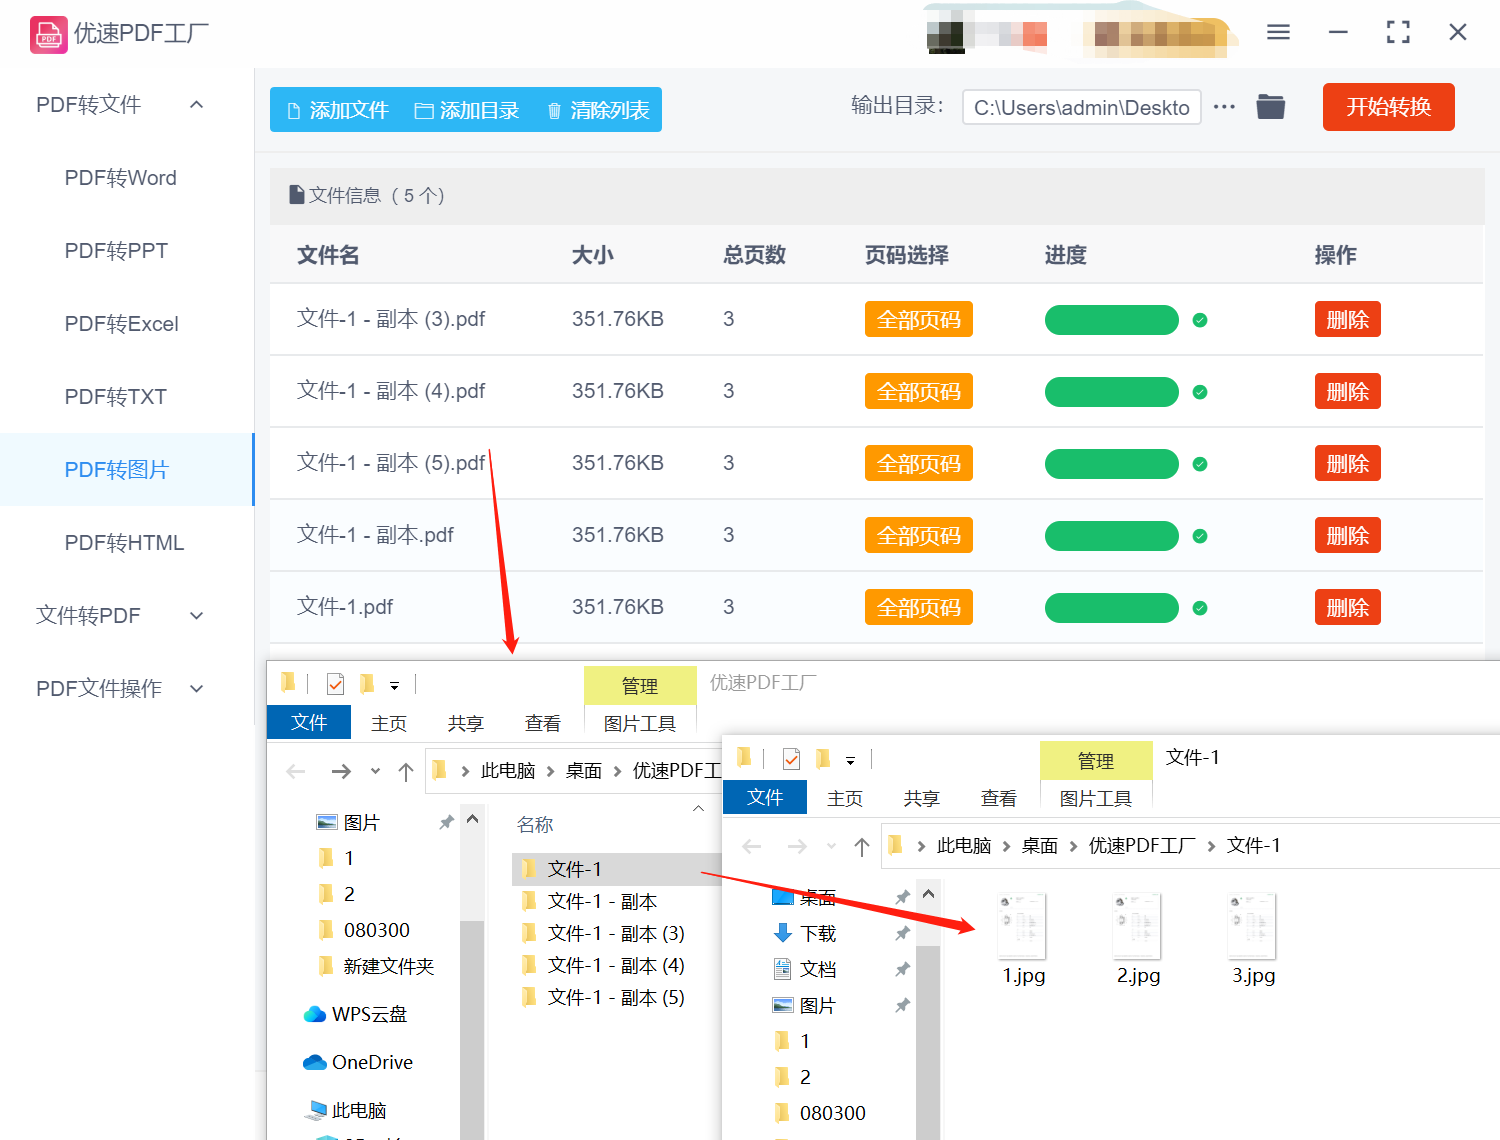Collapse the PDF转文件 sidebar section
The height and width of the screenshot is (1140, 1500).
197,104
